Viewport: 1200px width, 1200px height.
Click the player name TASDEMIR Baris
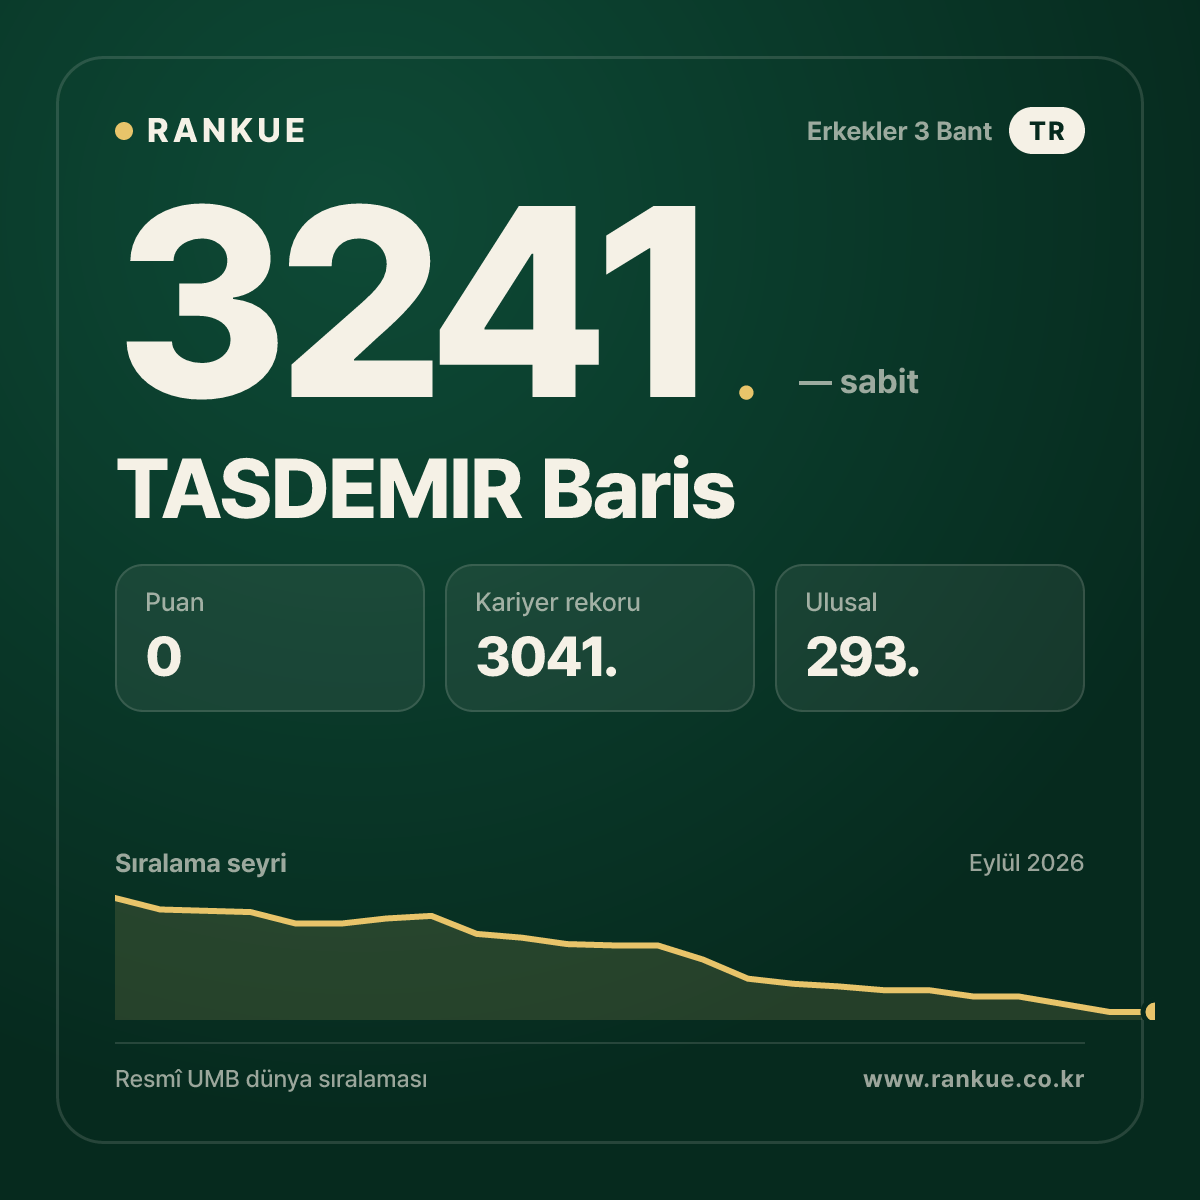click(426, 490)
